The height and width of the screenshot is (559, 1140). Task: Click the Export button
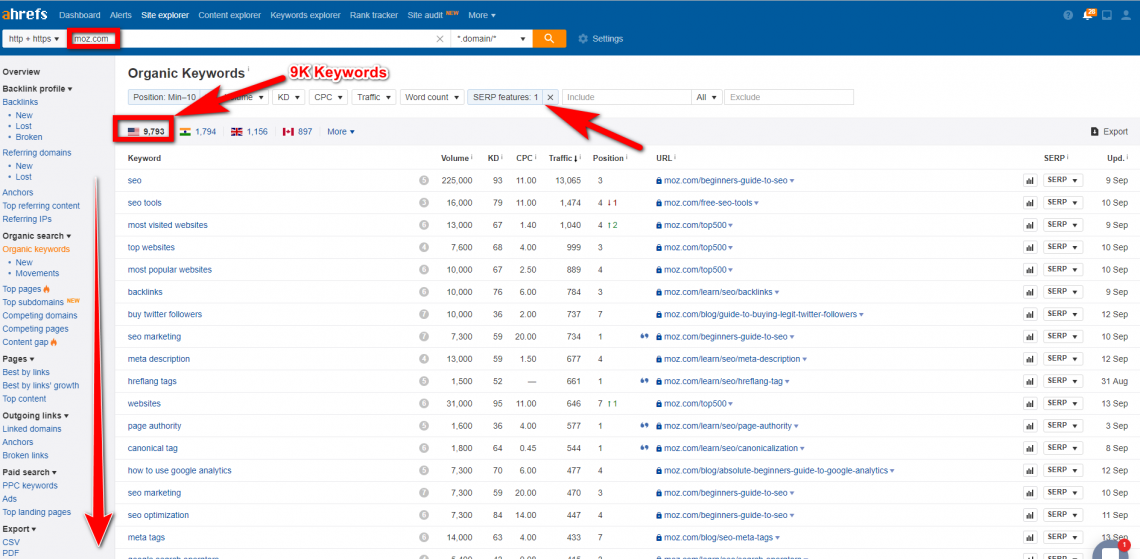point(1109,132)
